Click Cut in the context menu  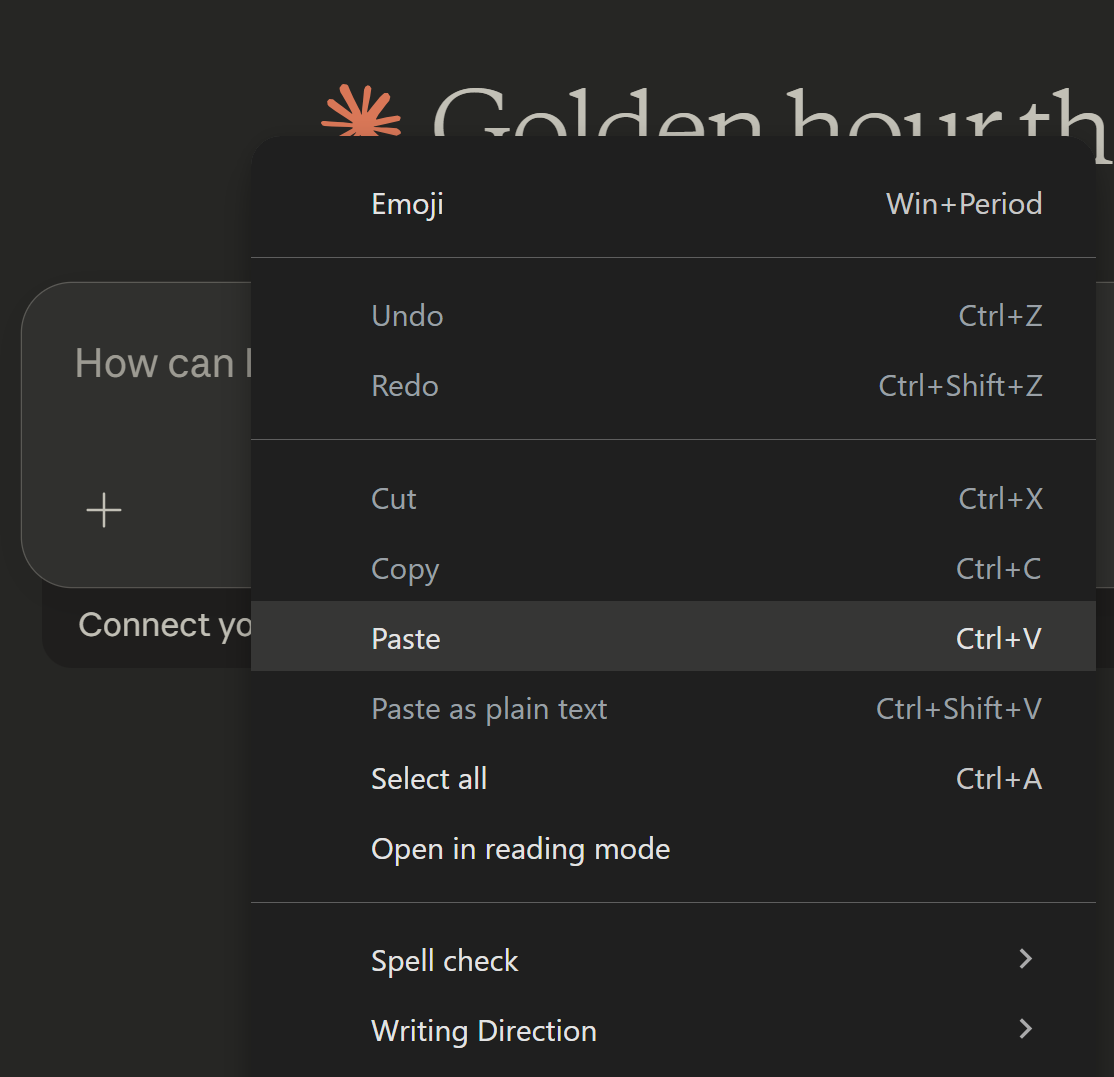click(x=394, y=499)
